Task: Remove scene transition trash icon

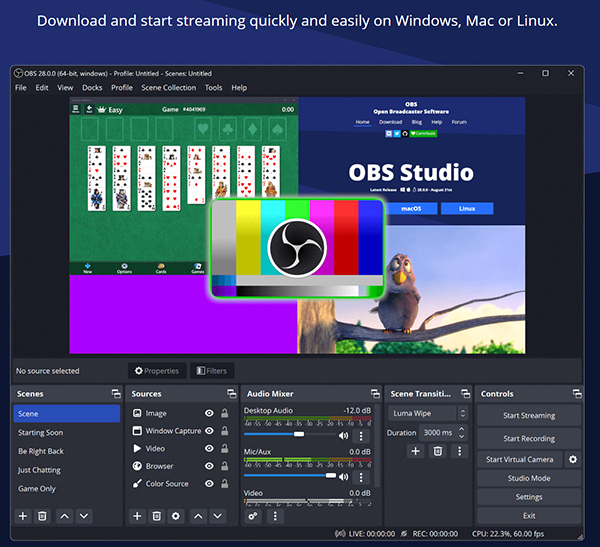Action: point(438,451)
